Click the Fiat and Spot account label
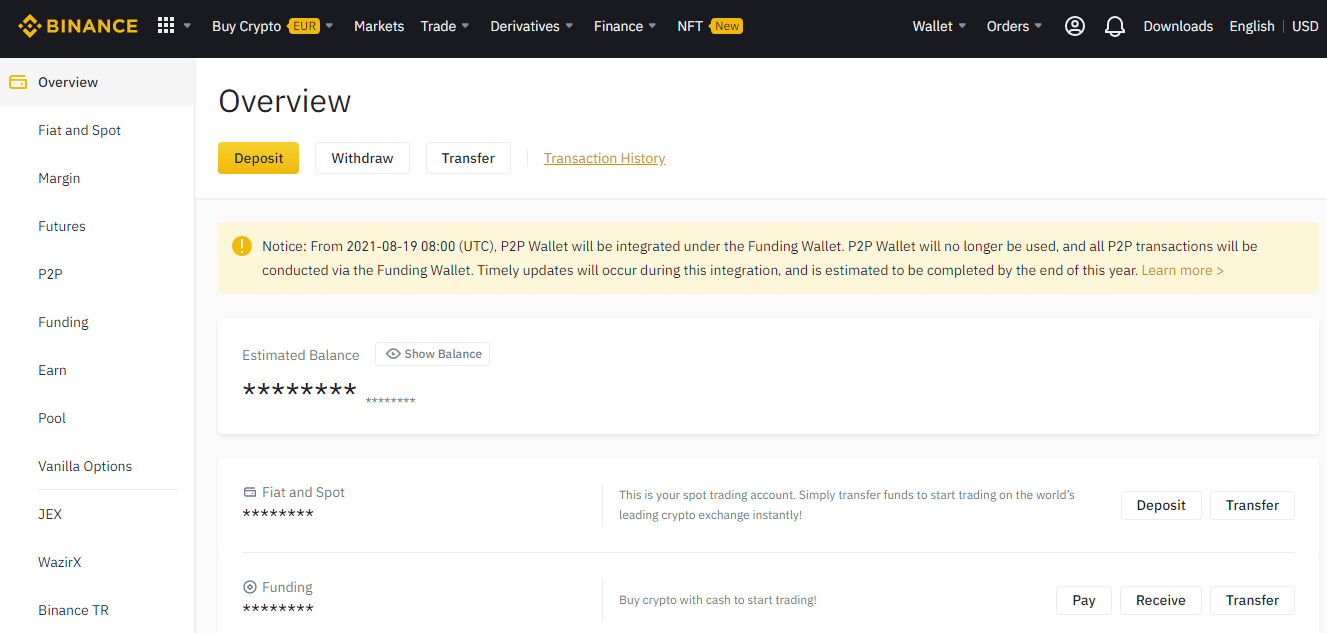Image resolution: width=1327 pixels, height=633 pixels. [303, 492]
